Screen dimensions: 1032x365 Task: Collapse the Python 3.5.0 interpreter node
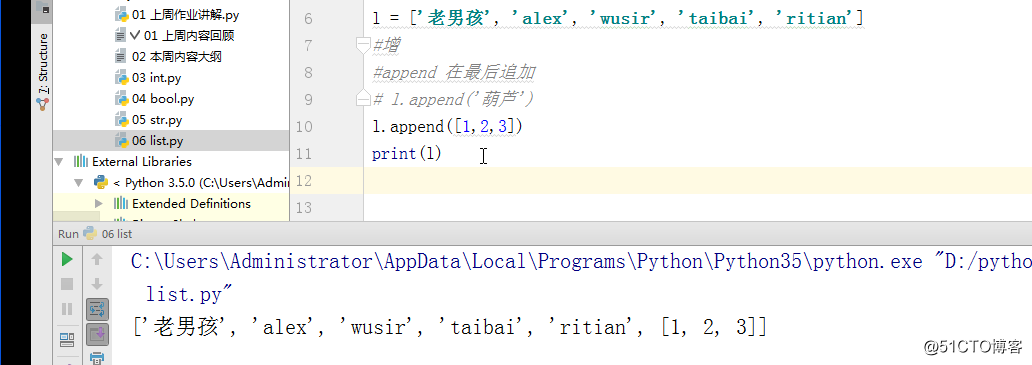pos(80,183)
